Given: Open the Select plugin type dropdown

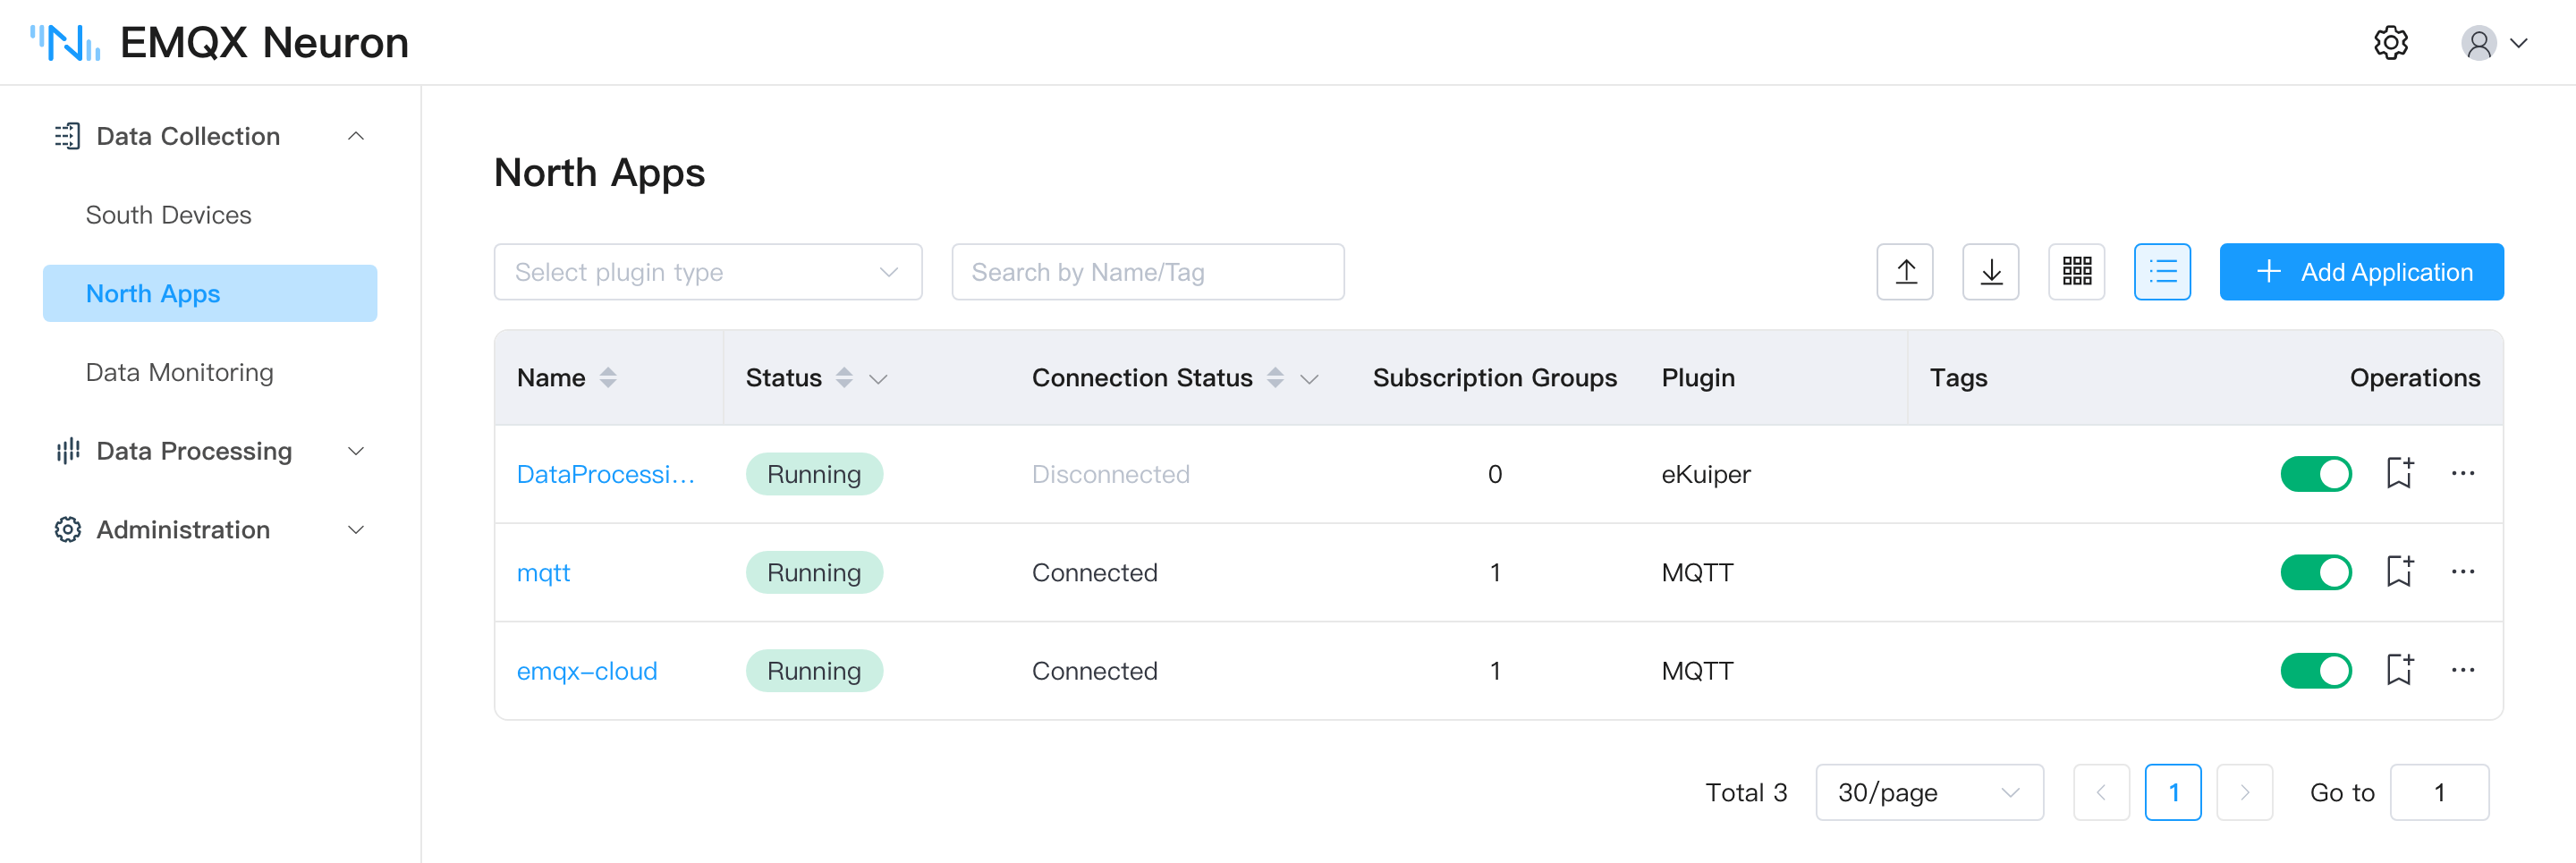Looking at the screenshot, I should (707, 272).
